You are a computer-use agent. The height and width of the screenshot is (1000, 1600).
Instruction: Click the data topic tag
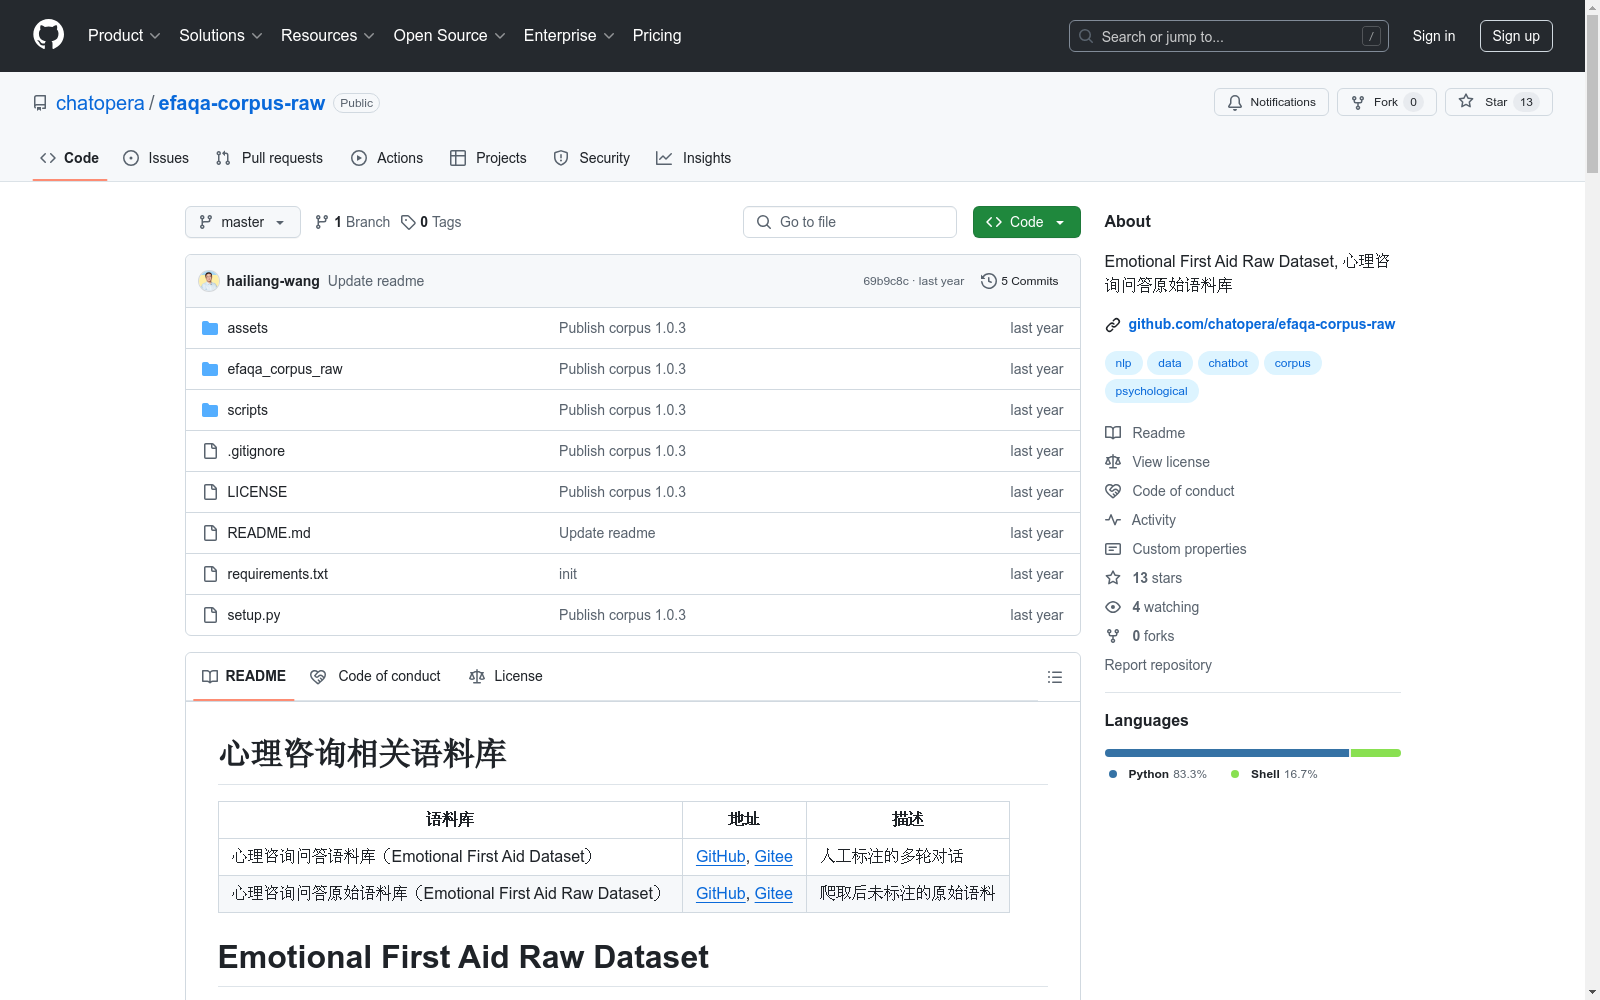(x=1170, y=363)
